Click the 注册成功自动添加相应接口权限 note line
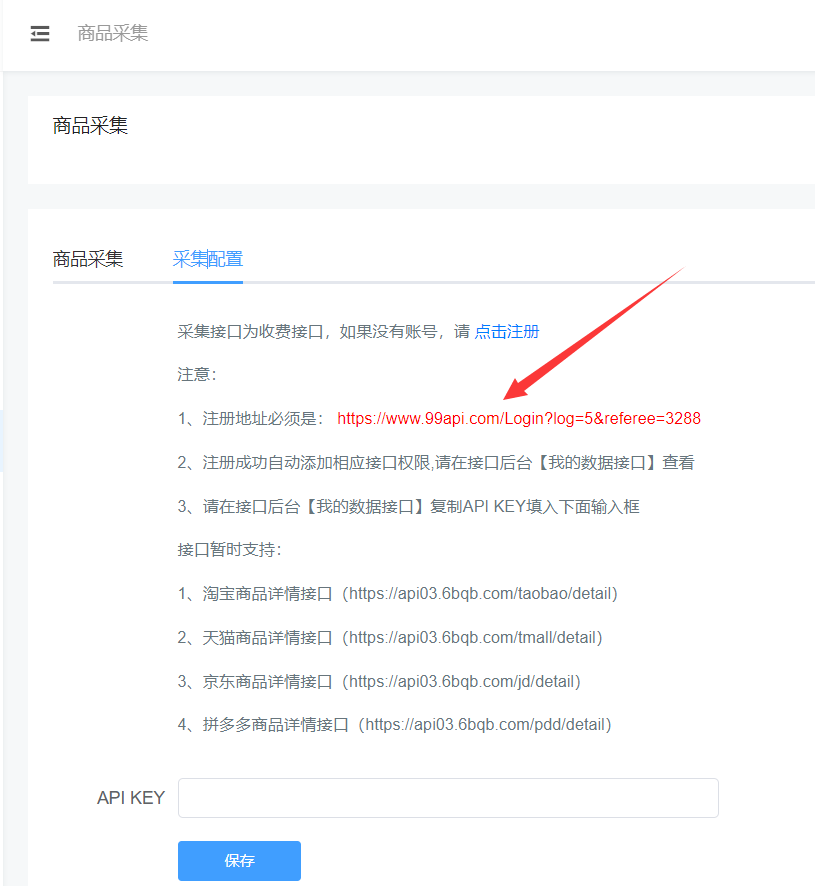 coord(436,462)
